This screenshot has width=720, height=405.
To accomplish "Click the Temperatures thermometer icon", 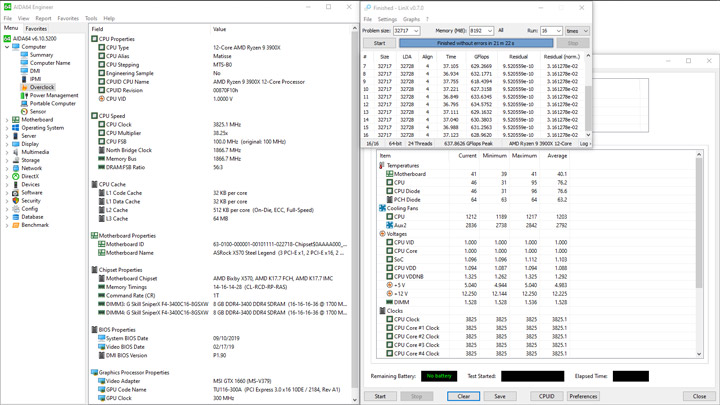I will [x=382, y=165].
